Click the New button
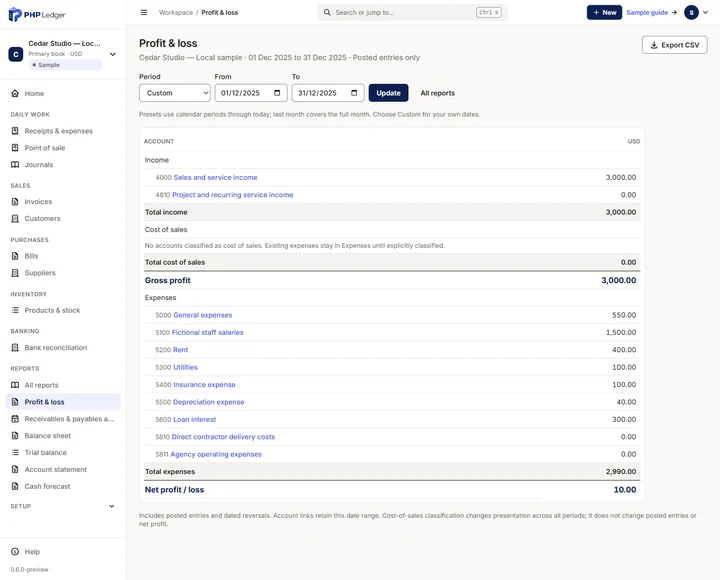The image size is (720, 580). point(604,12)
